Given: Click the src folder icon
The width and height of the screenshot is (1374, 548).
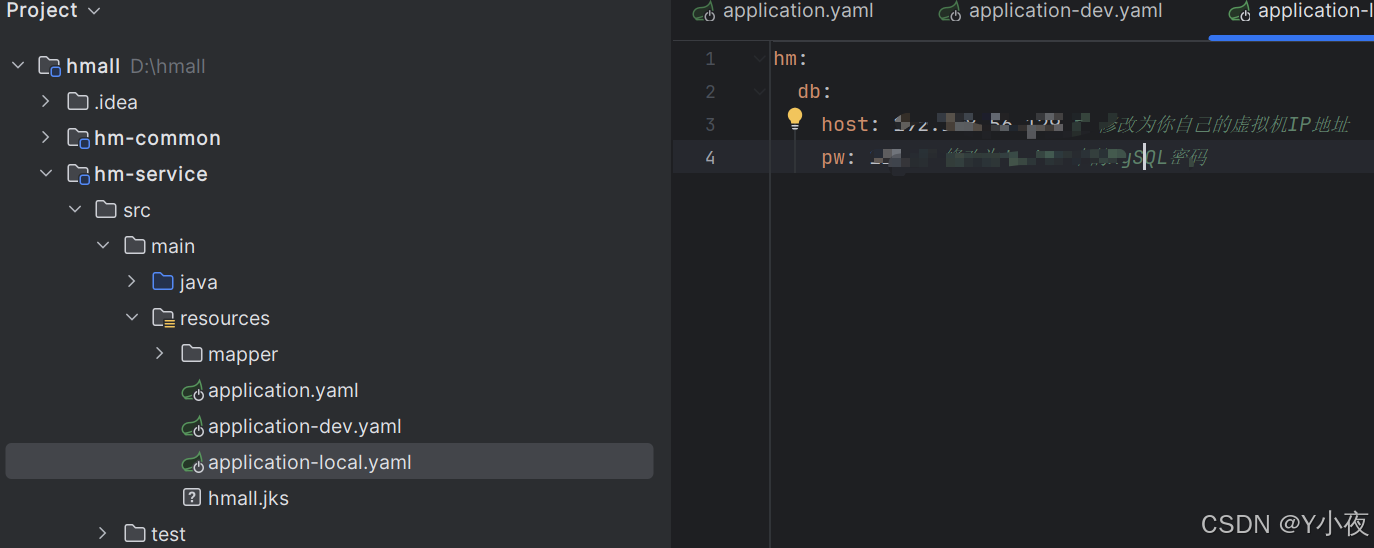Looking at the screenshot, I should [x=106, y=210].
